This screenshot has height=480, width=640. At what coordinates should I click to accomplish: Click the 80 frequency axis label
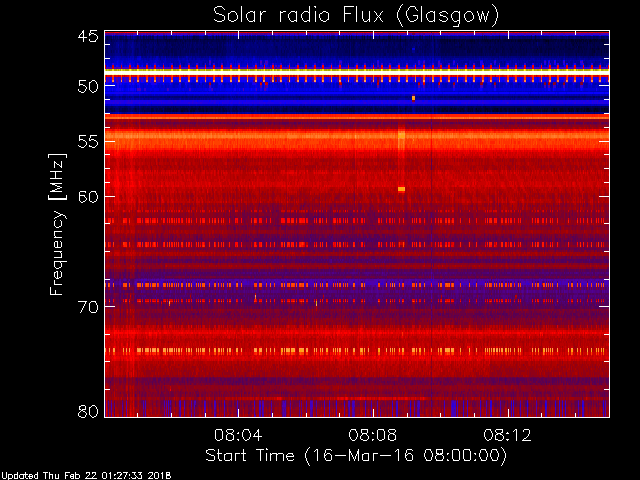[x=88, y=411]
